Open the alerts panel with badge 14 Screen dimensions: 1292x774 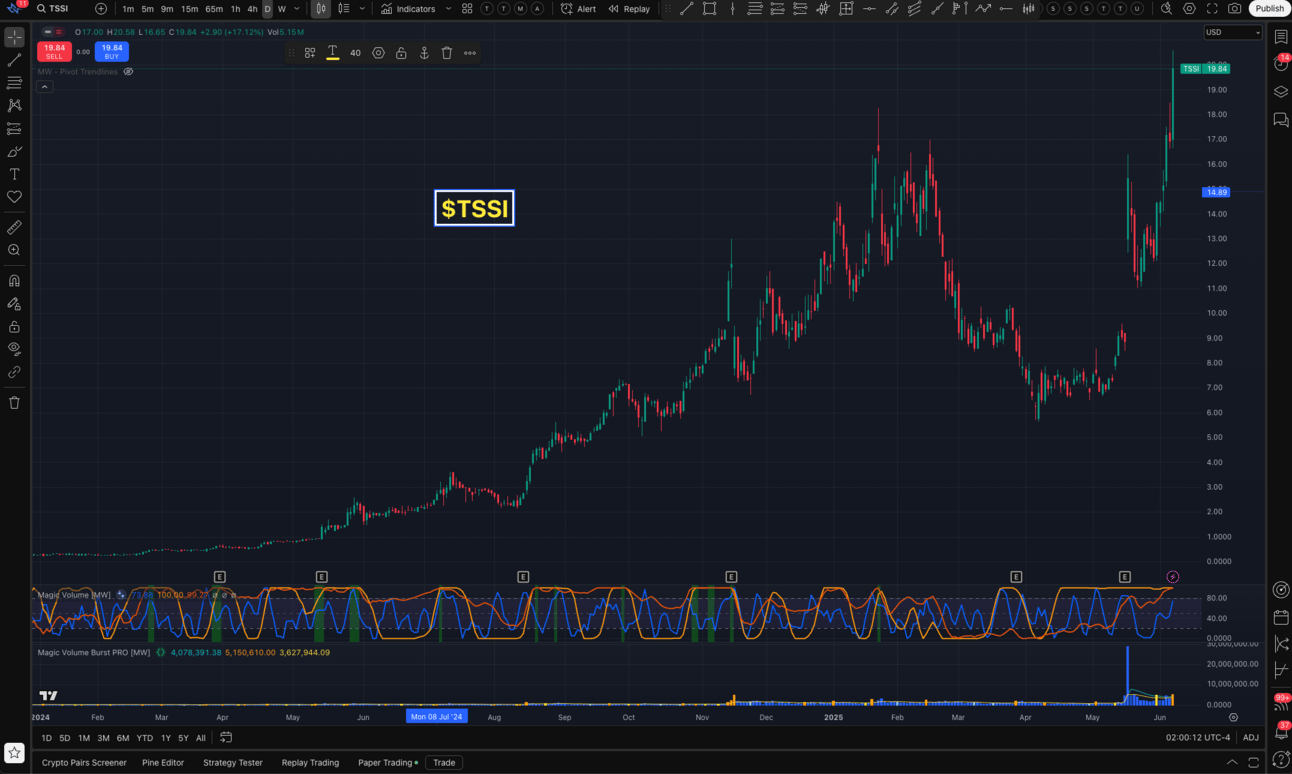1281,63
